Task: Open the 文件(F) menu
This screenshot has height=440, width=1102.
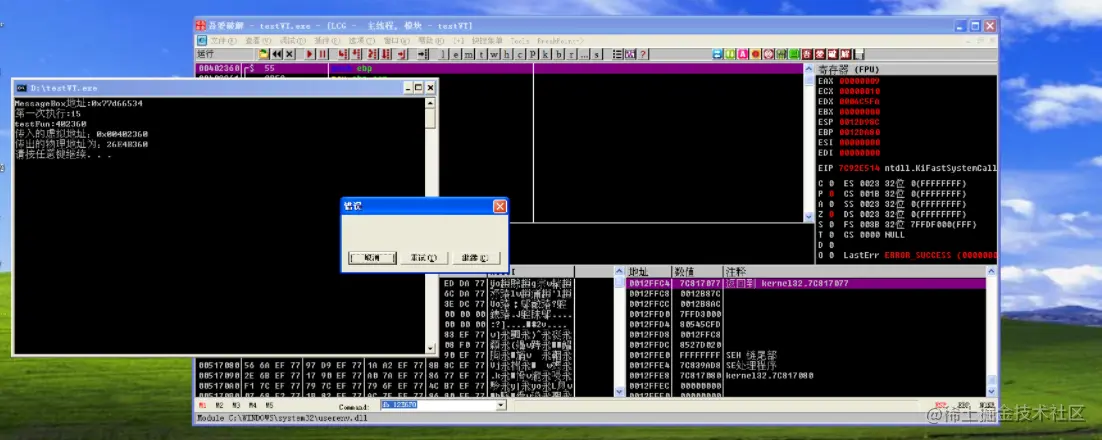Action: [223, 41]
